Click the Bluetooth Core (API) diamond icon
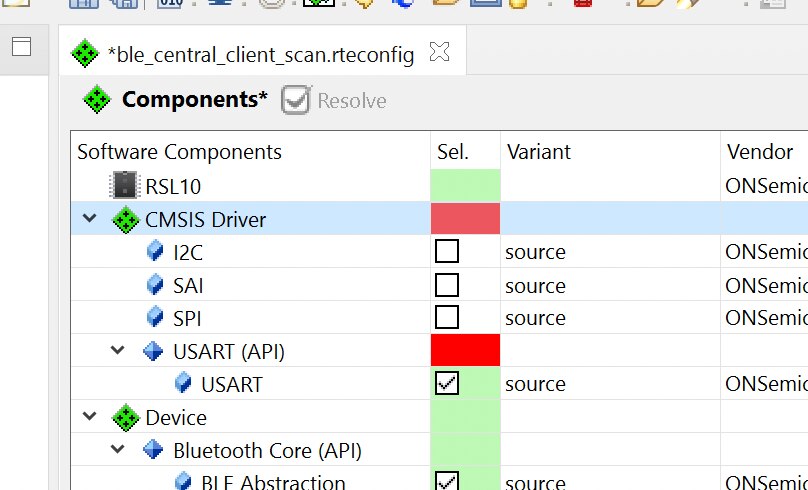This screenshot has width=808, height=490. click(153, 450)
